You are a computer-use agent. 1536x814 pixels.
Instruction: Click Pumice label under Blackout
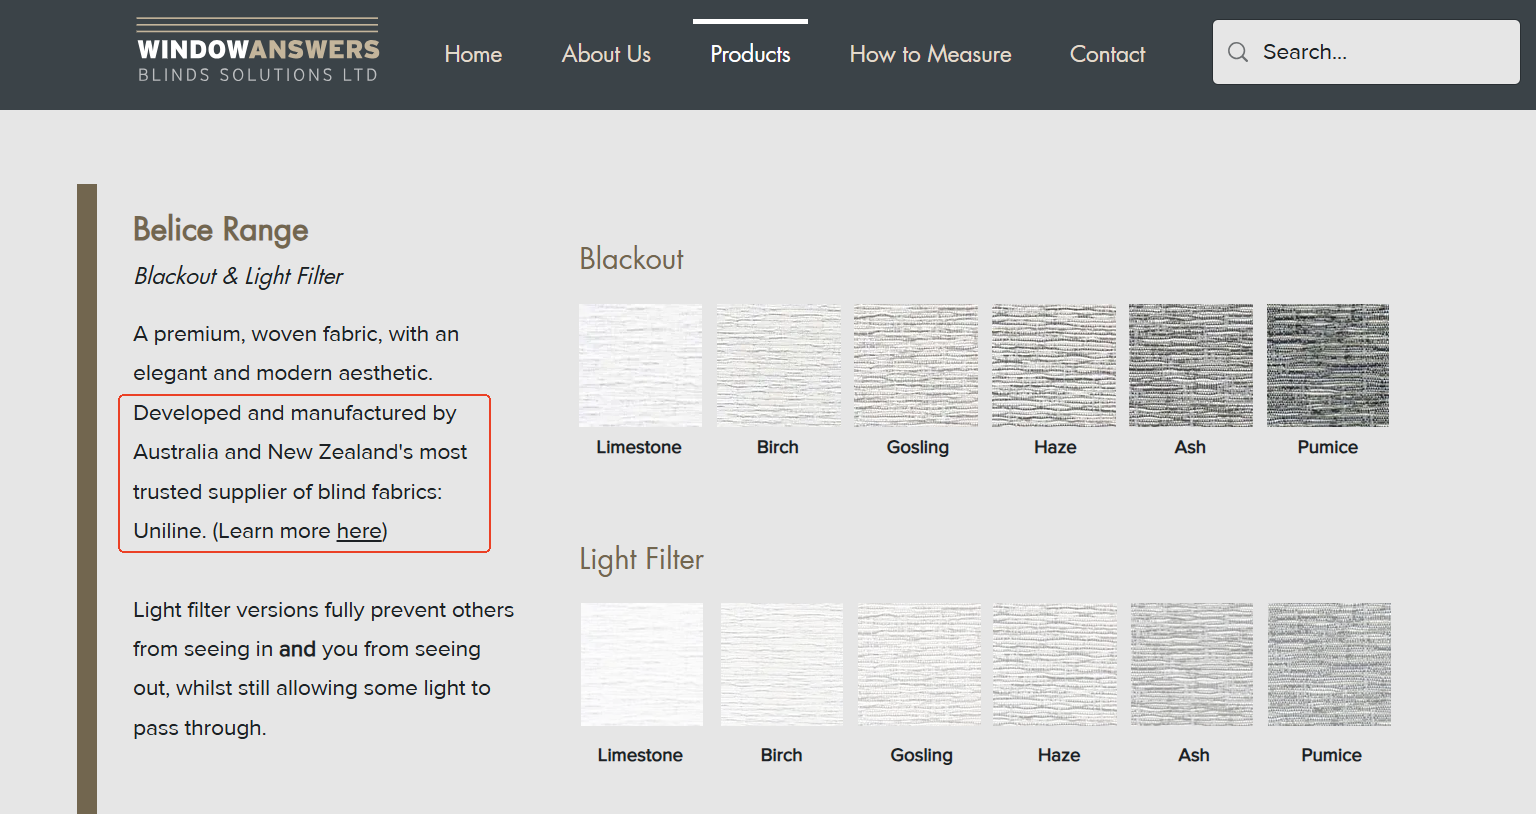coord(1328,447)
